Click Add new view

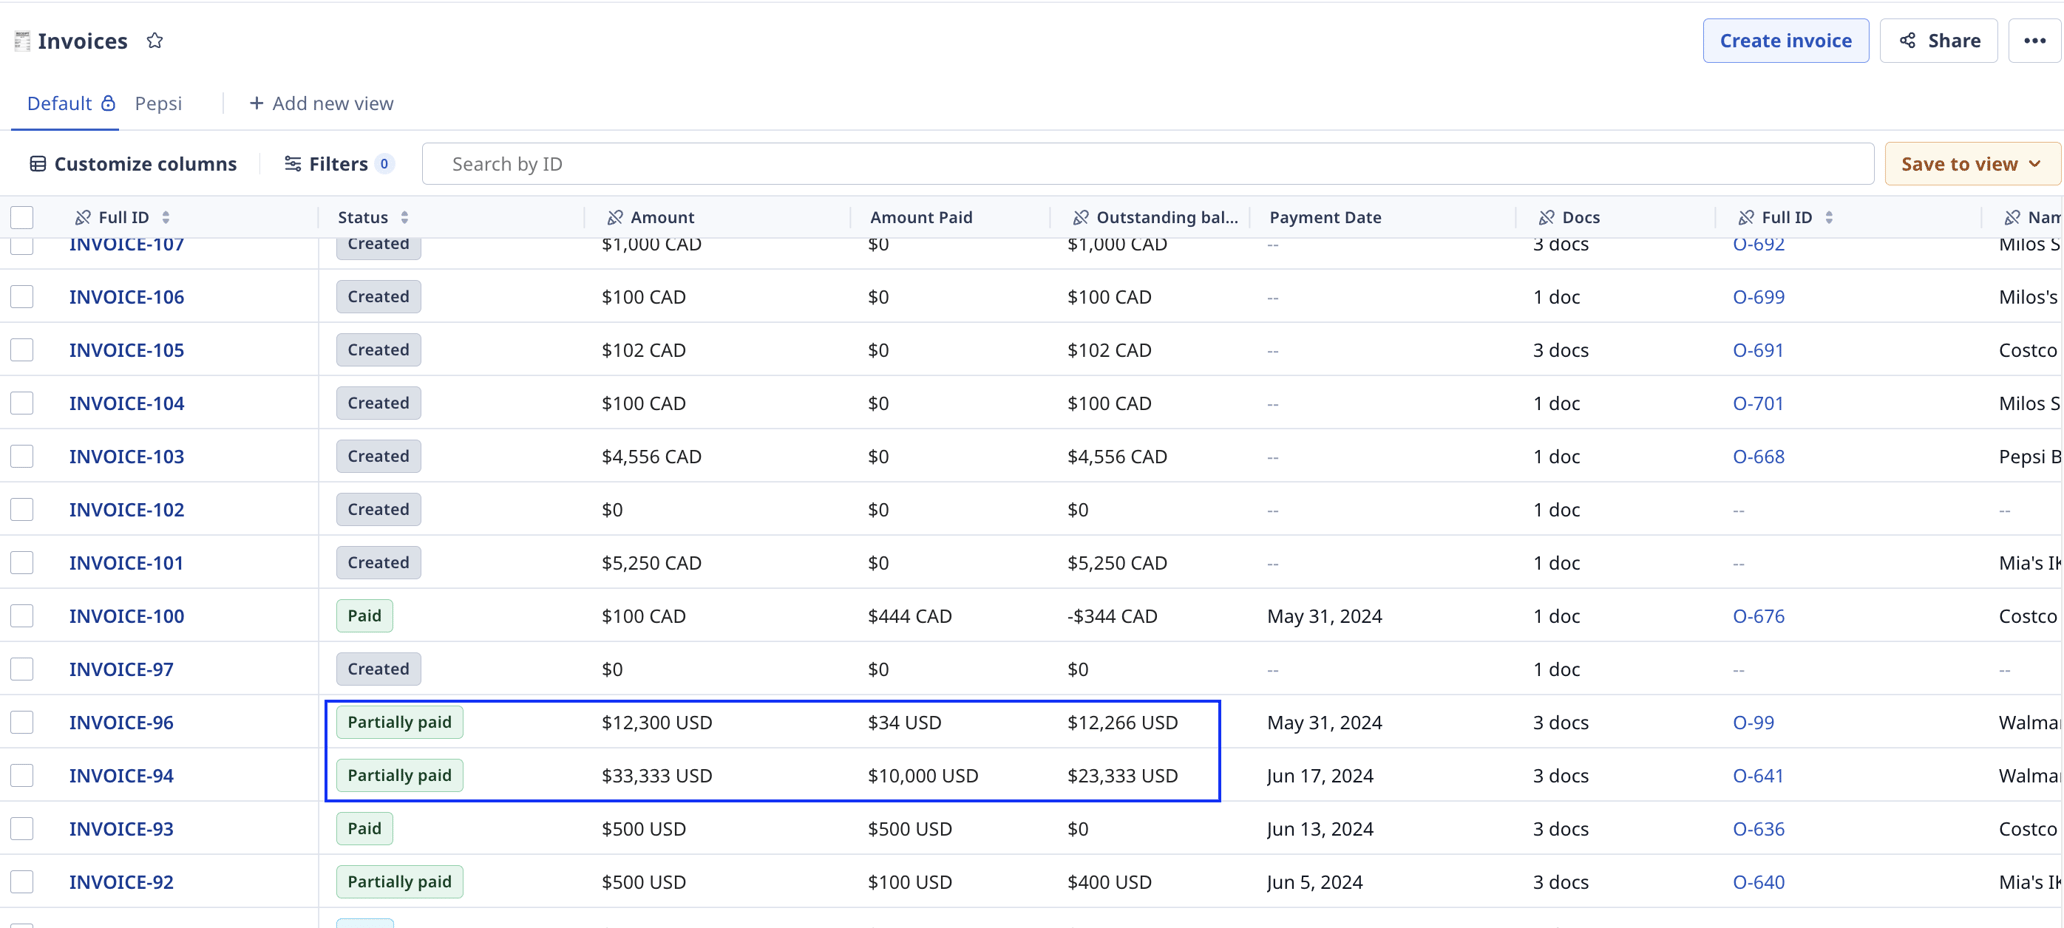[321, 103]
